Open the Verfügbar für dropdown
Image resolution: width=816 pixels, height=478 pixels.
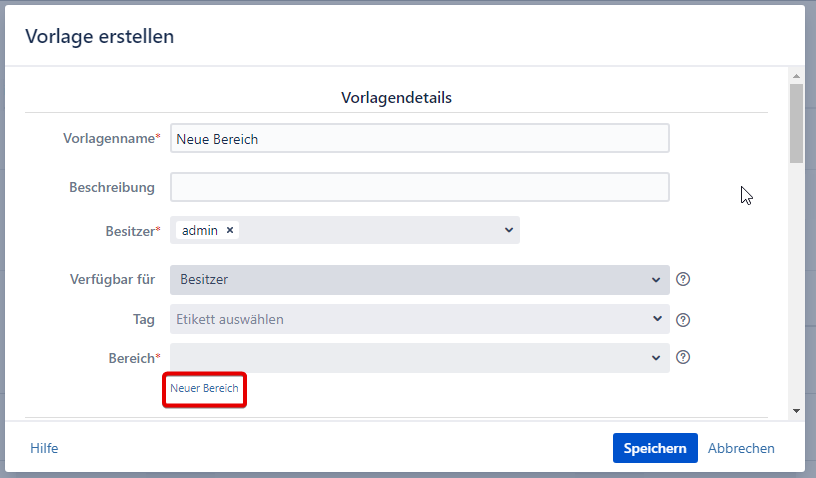420,279
